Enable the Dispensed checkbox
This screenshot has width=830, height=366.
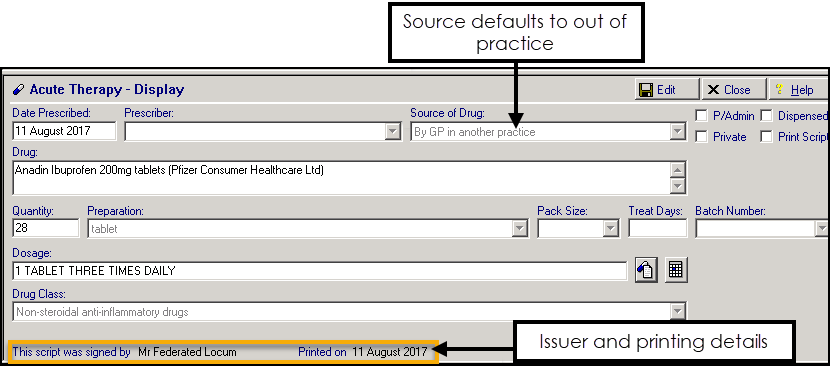(766, 116)
